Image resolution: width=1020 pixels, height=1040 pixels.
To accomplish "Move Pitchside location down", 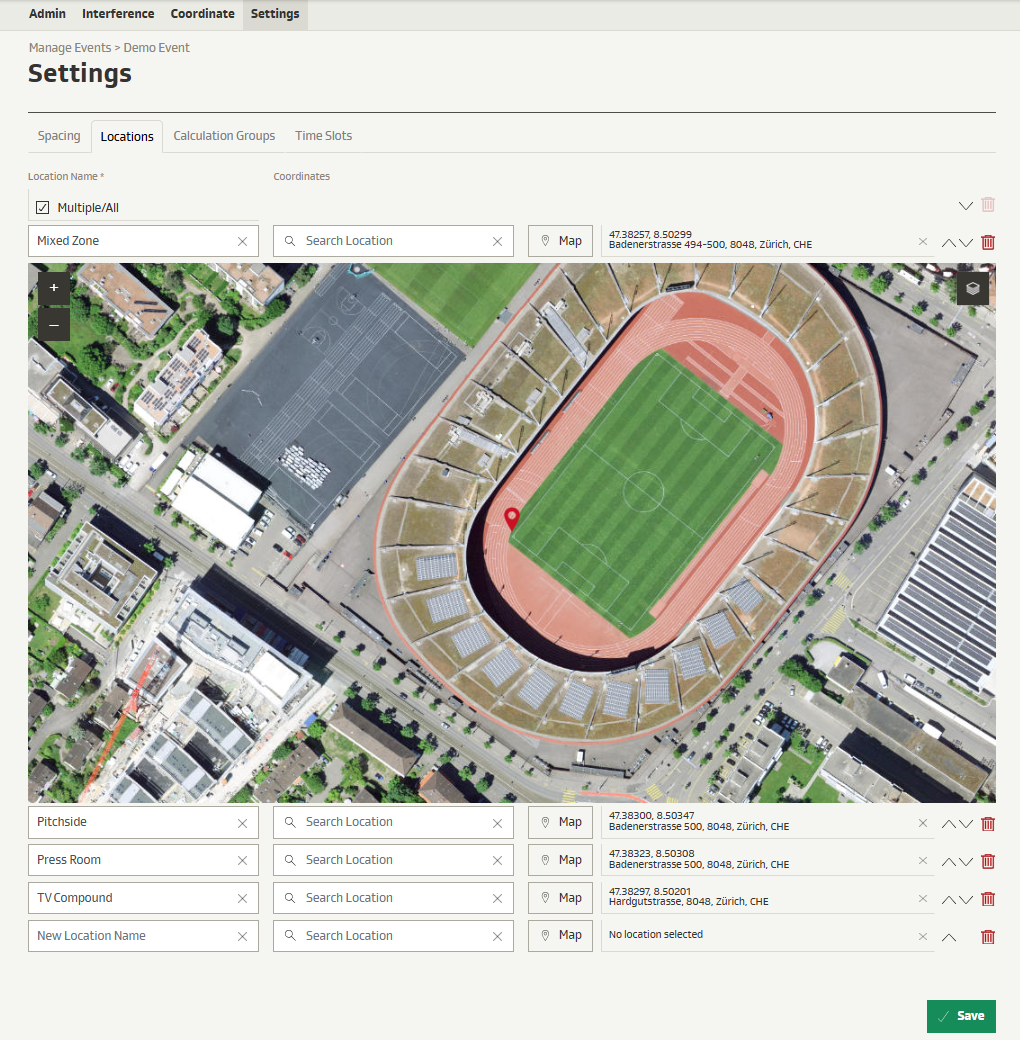I will (x=966, y=824).
